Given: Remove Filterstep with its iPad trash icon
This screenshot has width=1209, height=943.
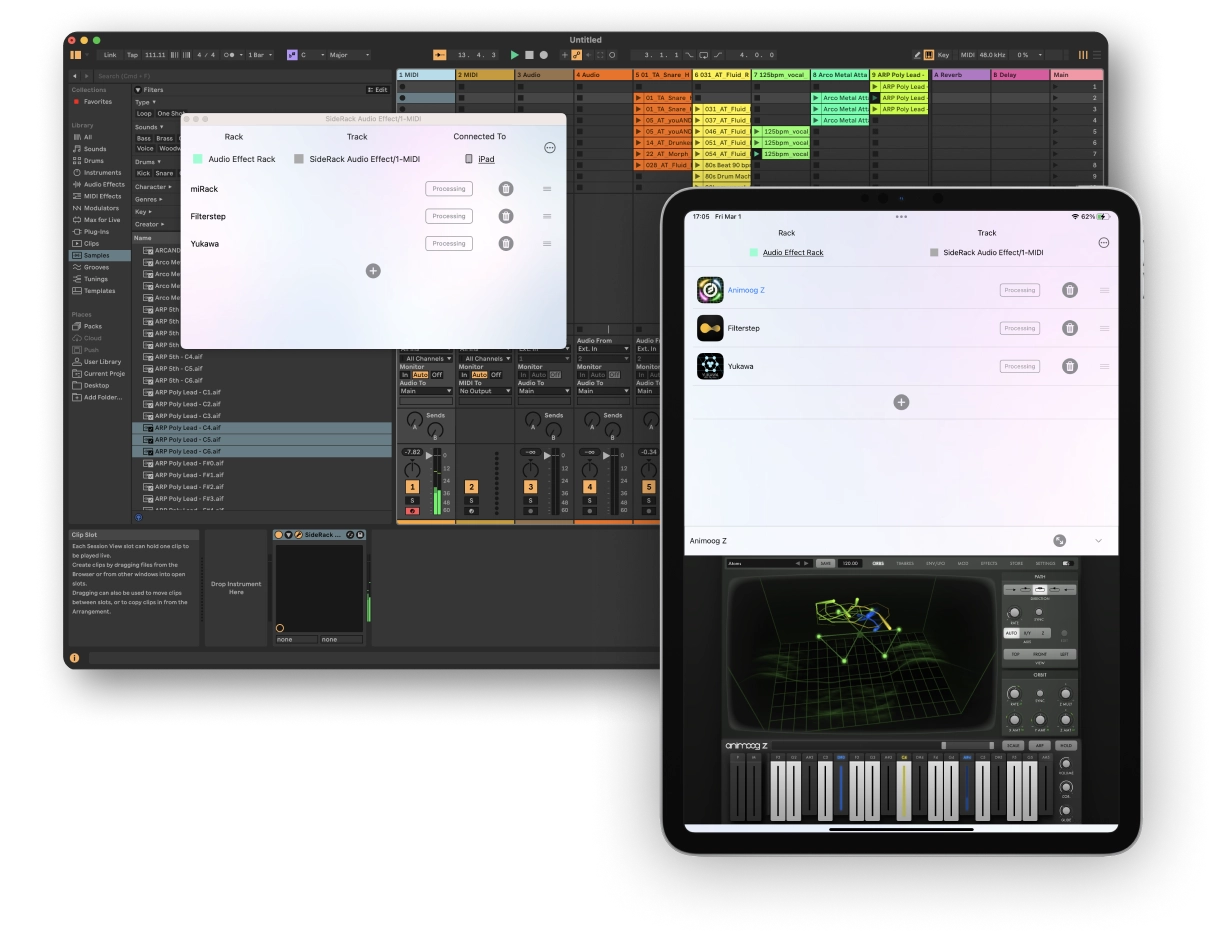Looking at the screenshot, I should coord(1070,328).
